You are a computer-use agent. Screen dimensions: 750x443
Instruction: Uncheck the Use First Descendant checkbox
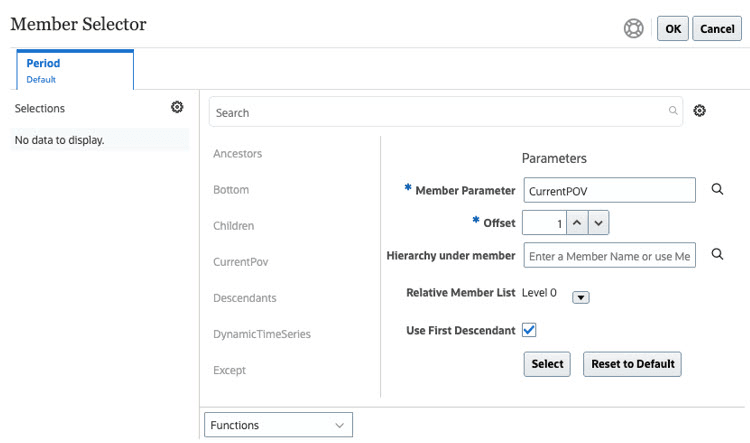tap(529, 330)
